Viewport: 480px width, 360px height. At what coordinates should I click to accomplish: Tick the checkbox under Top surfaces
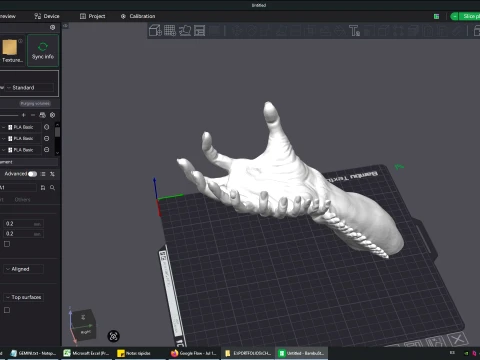[x=7, y=310]
